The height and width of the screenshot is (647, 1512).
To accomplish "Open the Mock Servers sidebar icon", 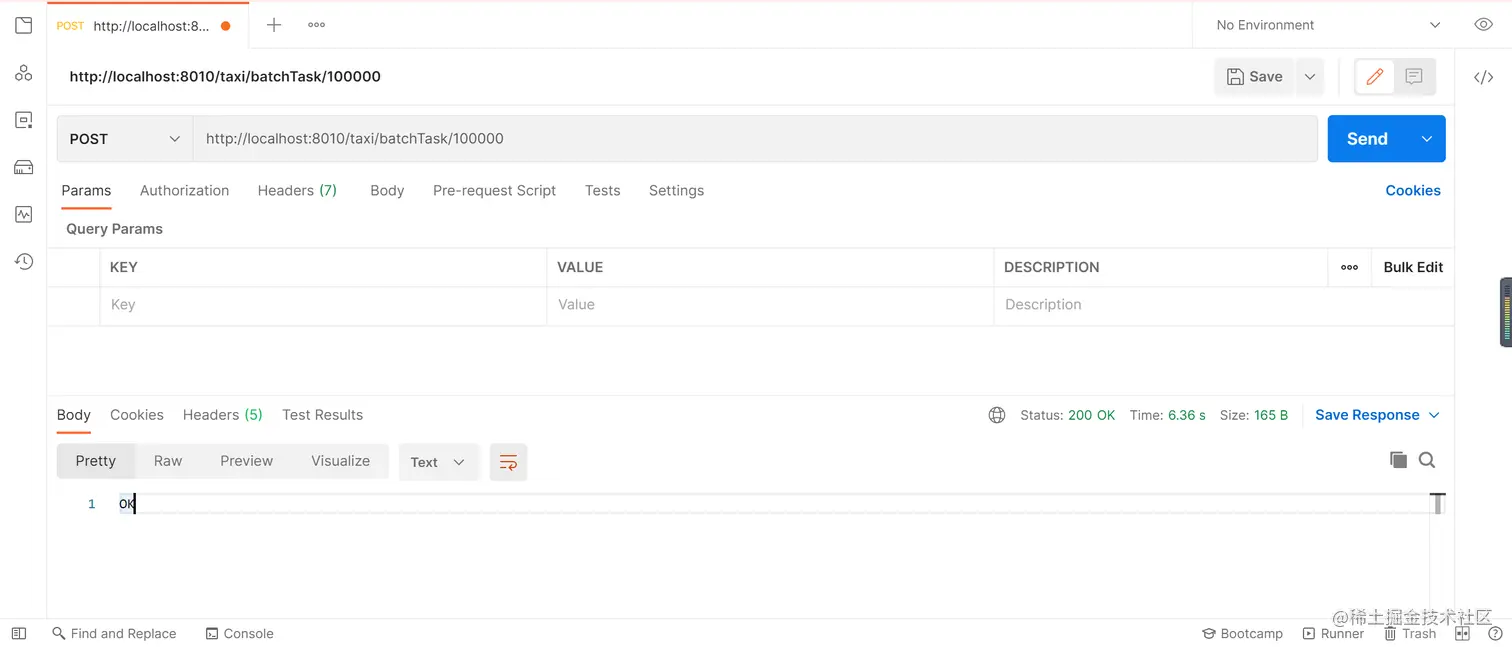I will pos(23,167).
